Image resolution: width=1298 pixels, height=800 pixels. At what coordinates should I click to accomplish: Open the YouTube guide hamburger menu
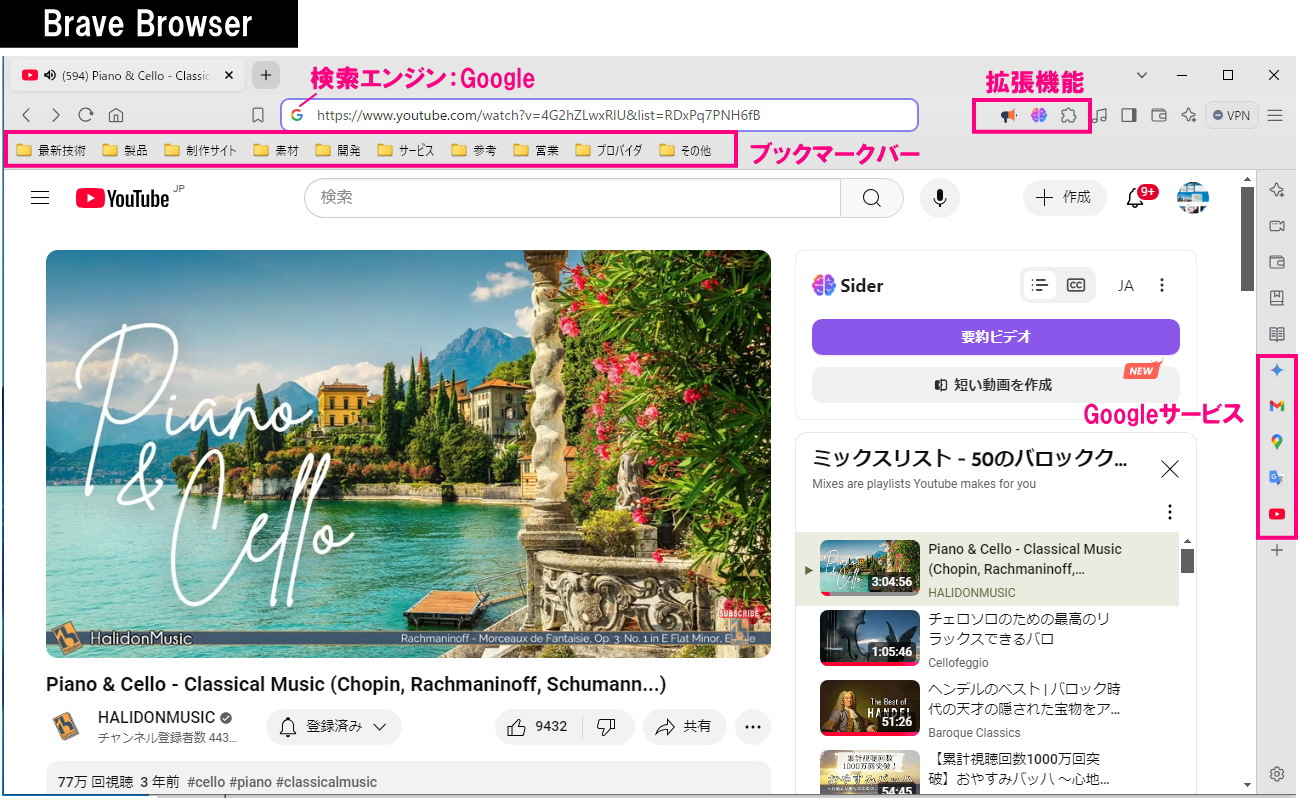(x=40, y=198)
